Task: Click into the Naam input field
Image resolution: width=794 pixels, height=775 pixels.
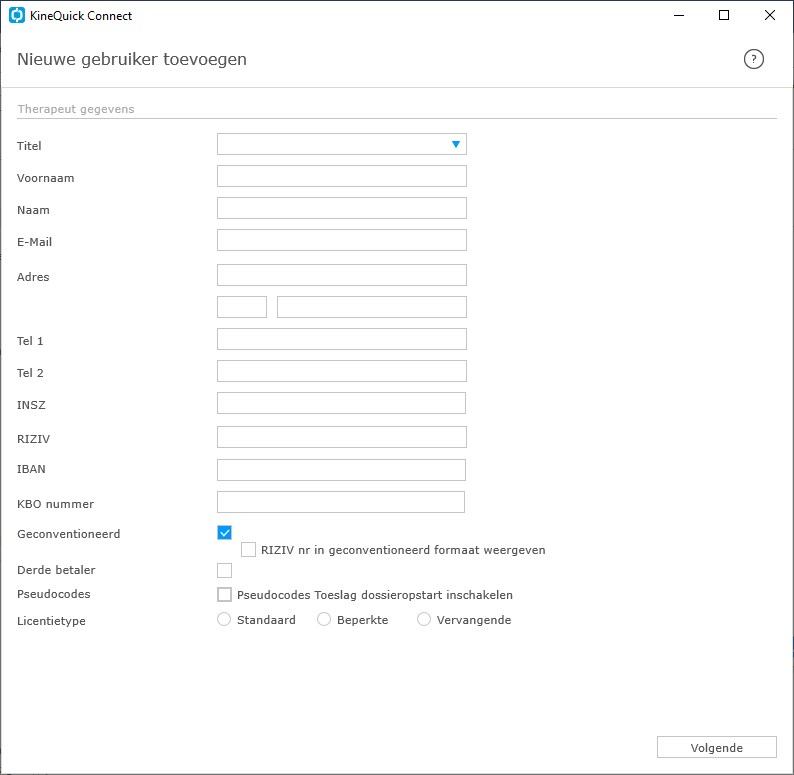Action: 342,208
